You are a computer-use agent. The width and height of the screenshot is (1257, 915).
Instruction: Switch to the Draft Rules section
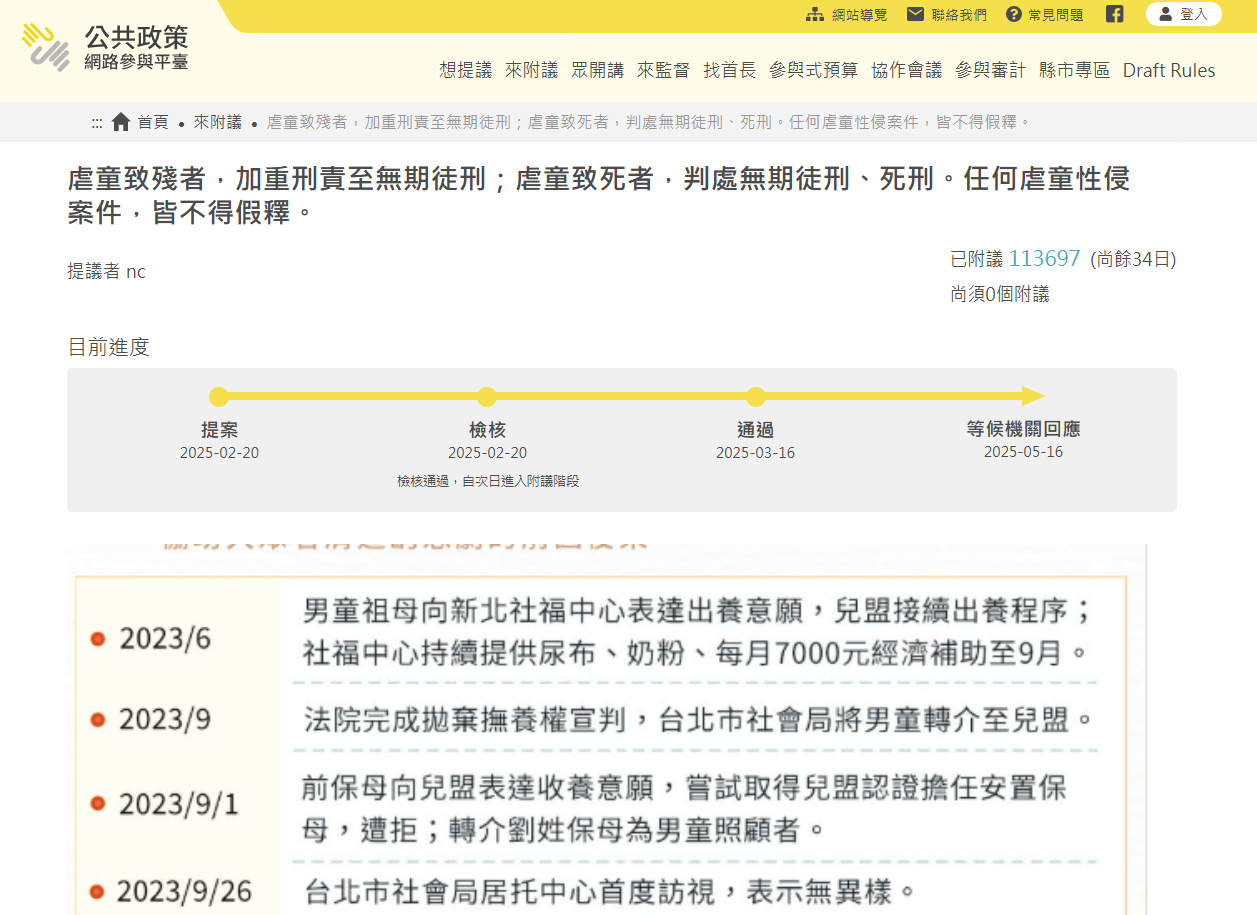tap(1168, 71)
